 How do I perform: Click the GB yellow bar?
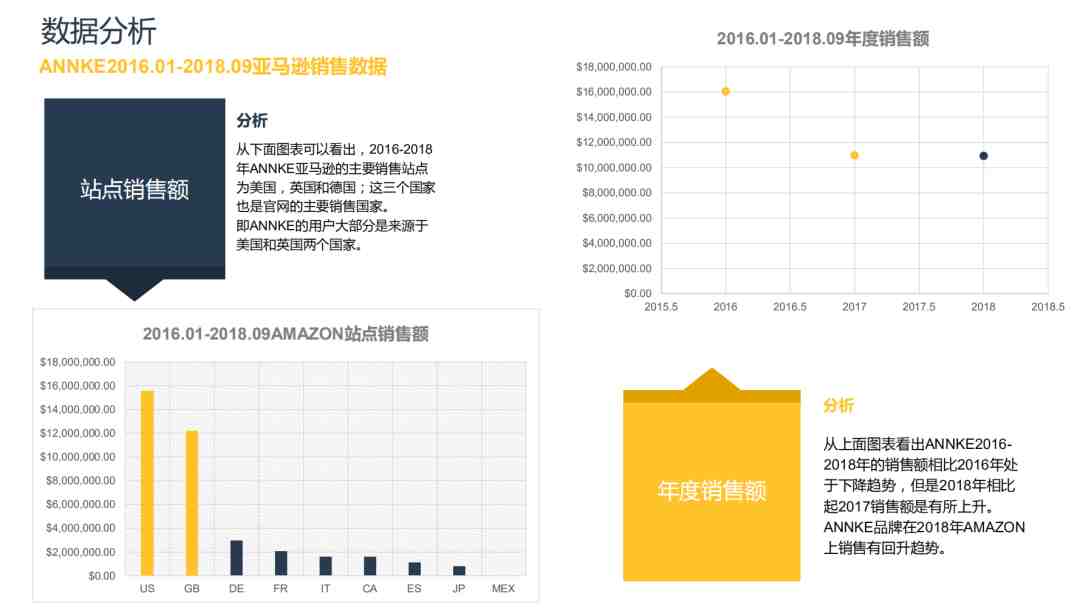(191, 503)
